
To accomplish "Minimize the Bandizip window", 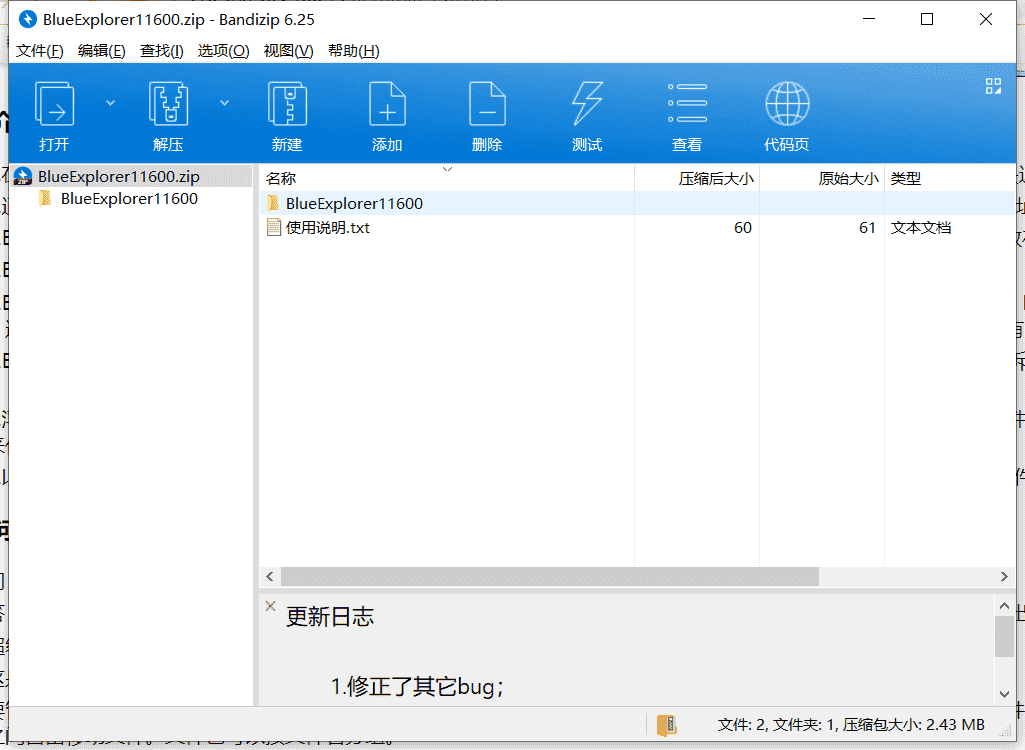I will click(x=869, y=19).
